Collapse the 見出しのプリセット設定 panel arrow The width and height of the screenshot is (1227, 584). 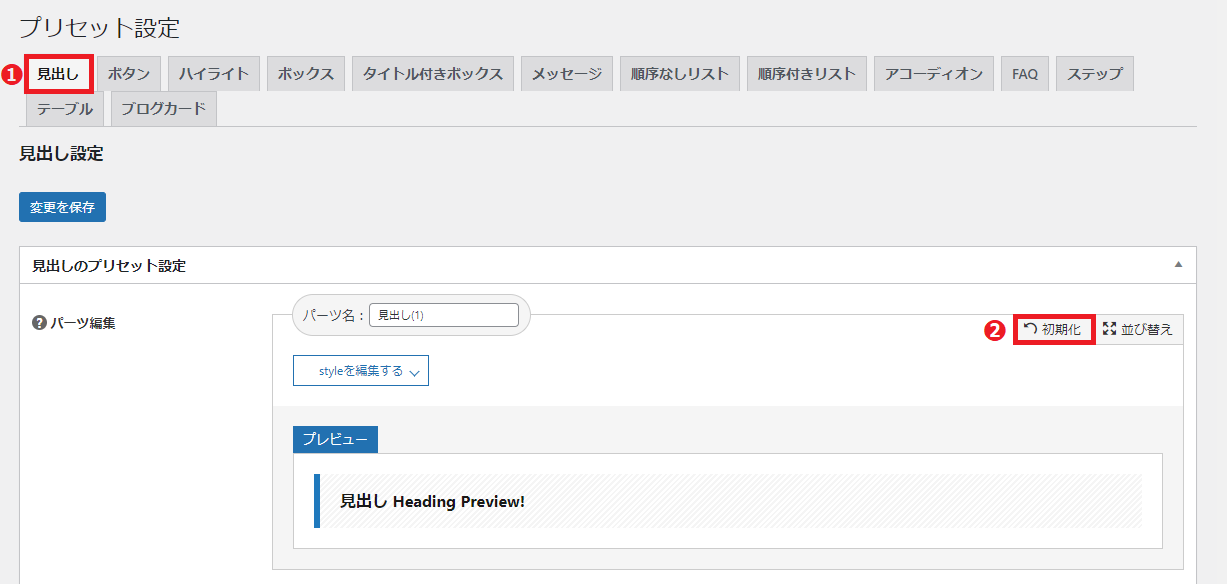coord(1178,265)
